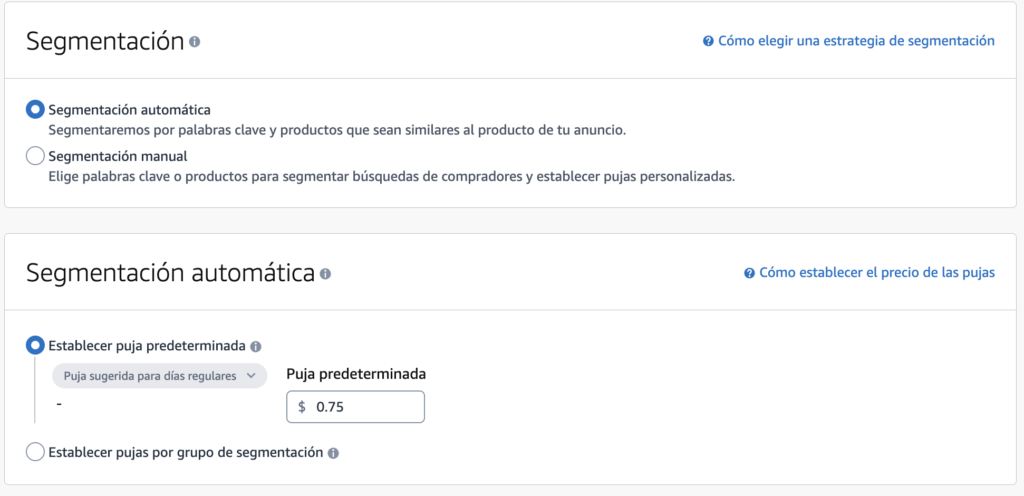
Task: Open the info tooltip for Establecer puja predeterminada
Action: [255, 346]
